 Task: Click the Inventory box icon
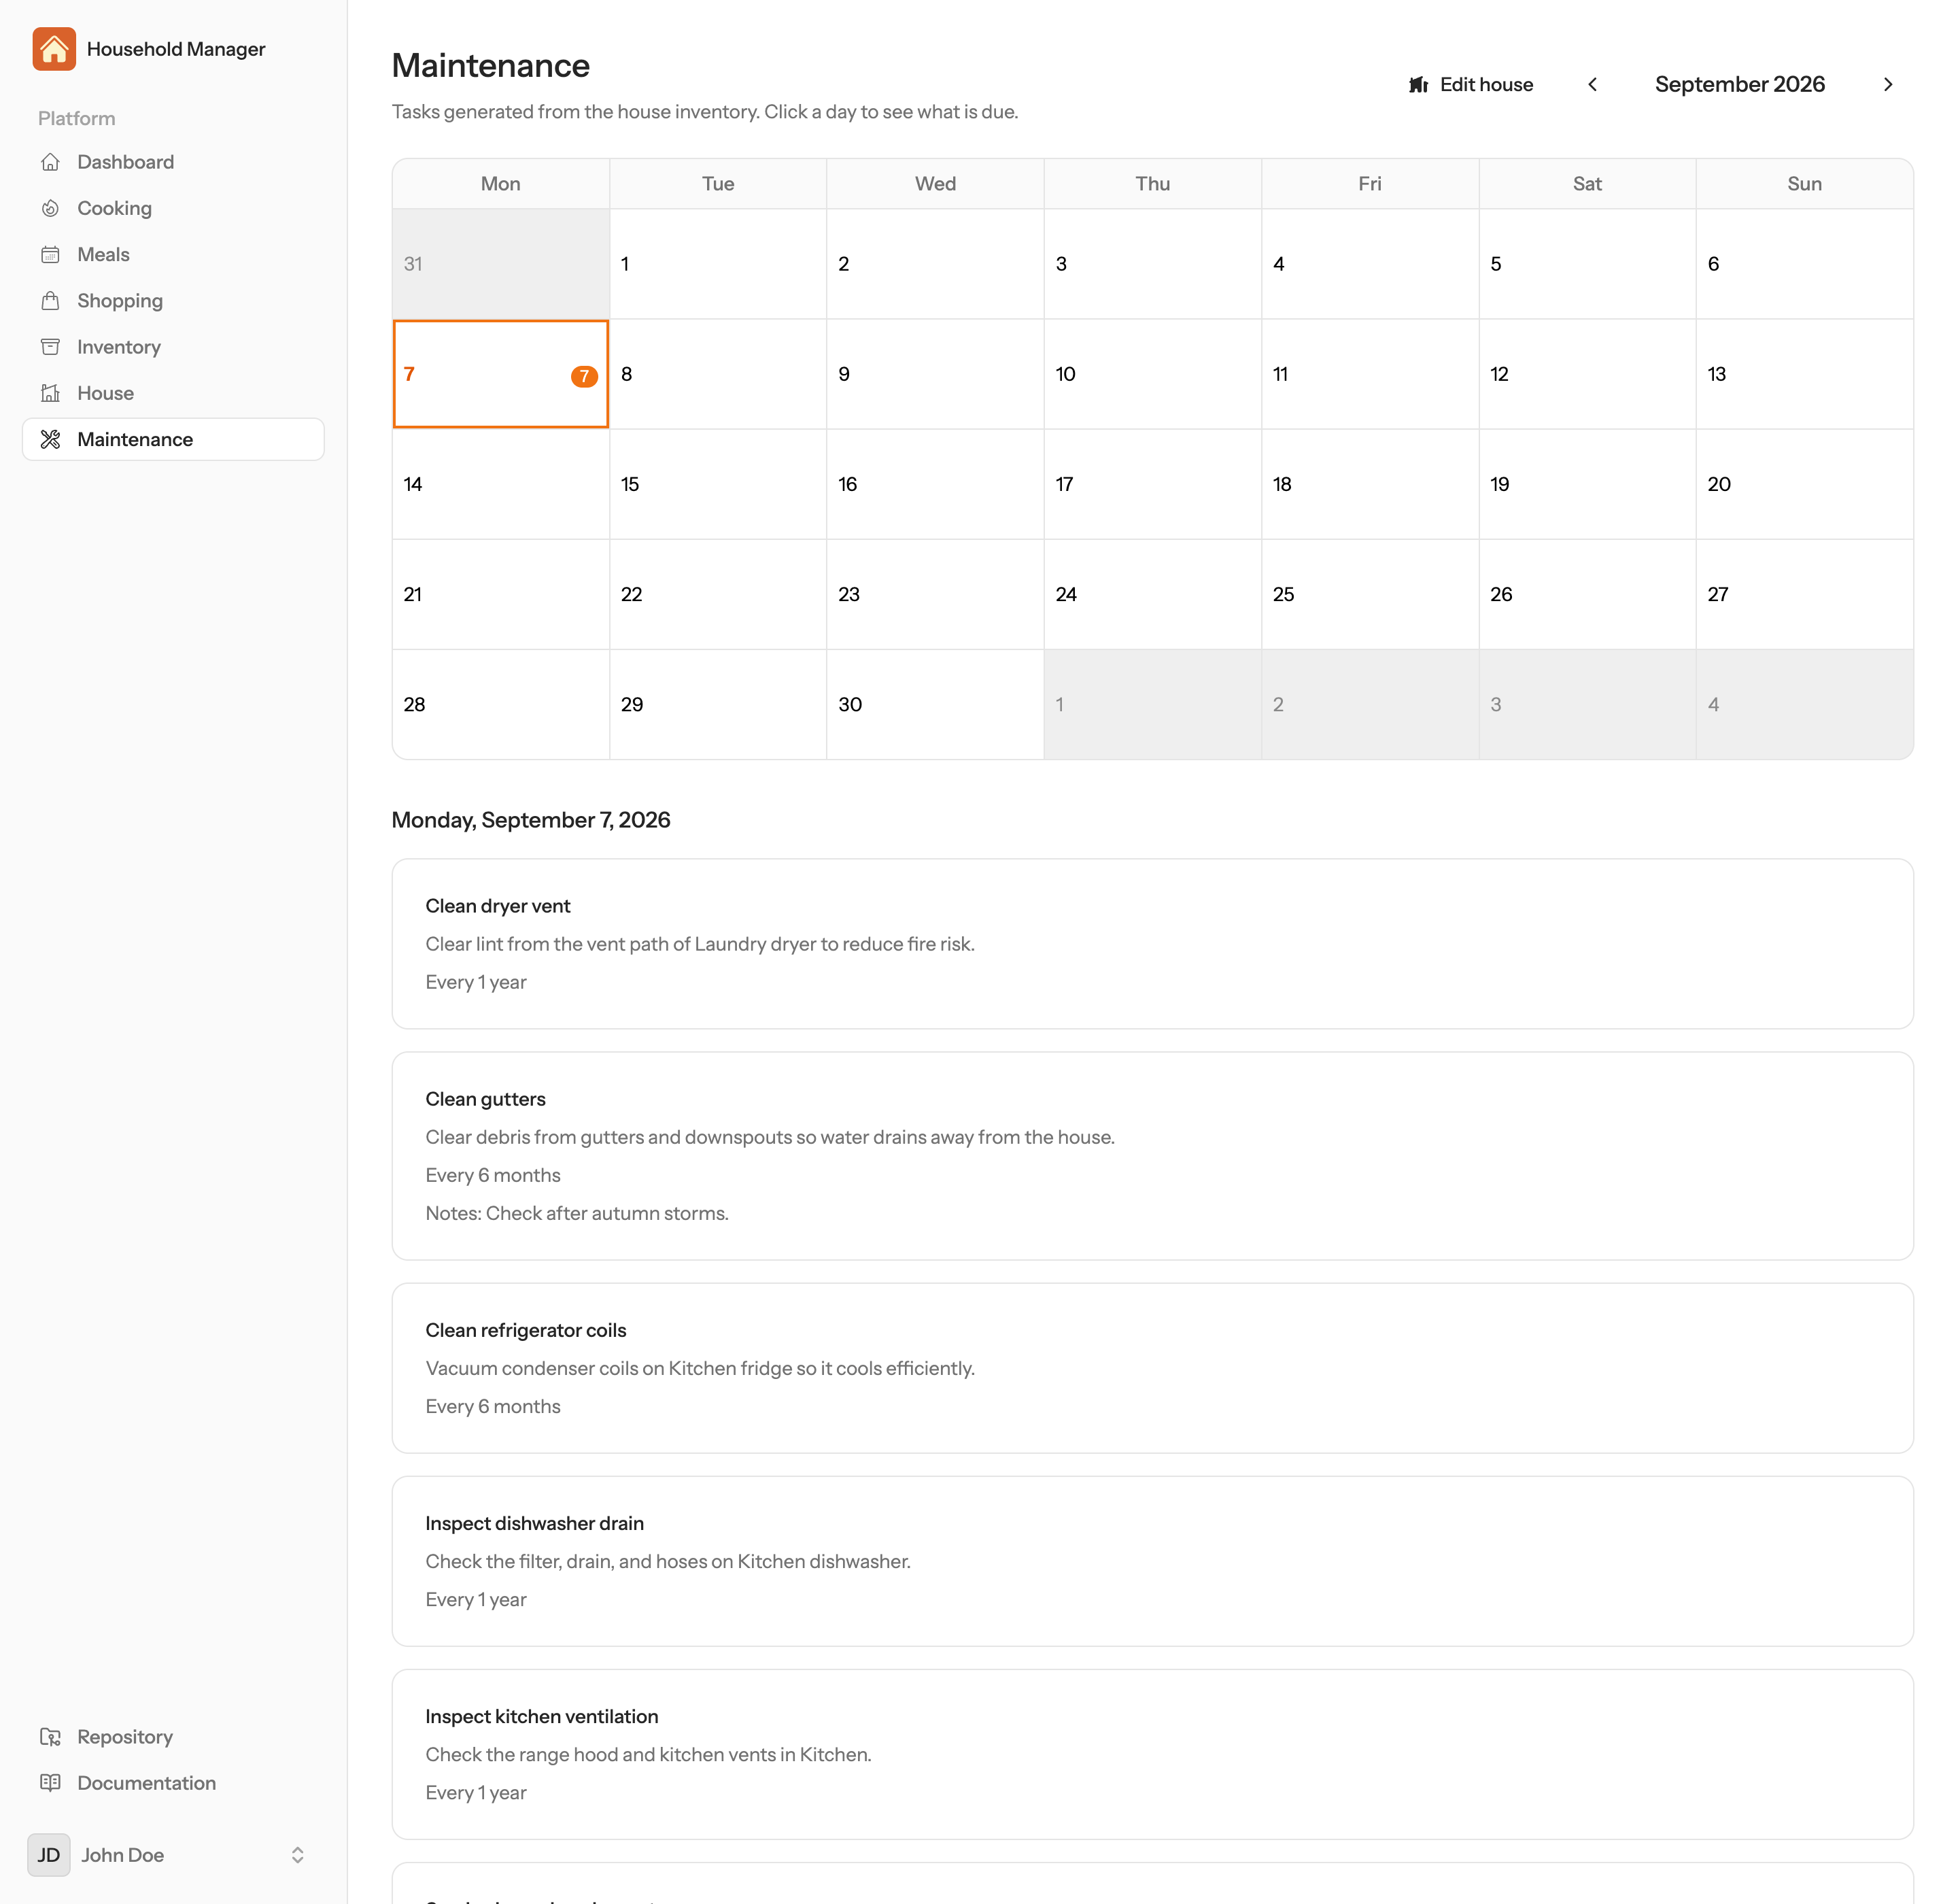coord(50,347)
